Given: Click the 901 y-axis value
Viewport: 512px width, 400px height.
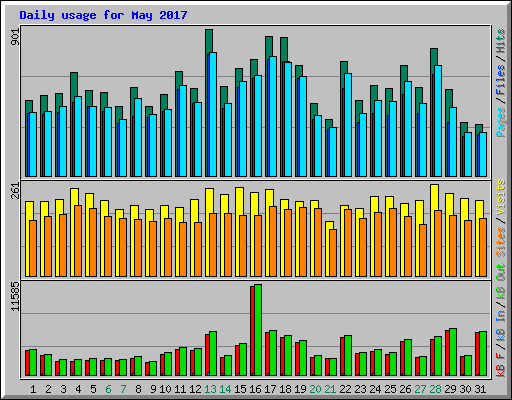Looking at the screenshot, I should pyautogui.click(x=15, y=37).
